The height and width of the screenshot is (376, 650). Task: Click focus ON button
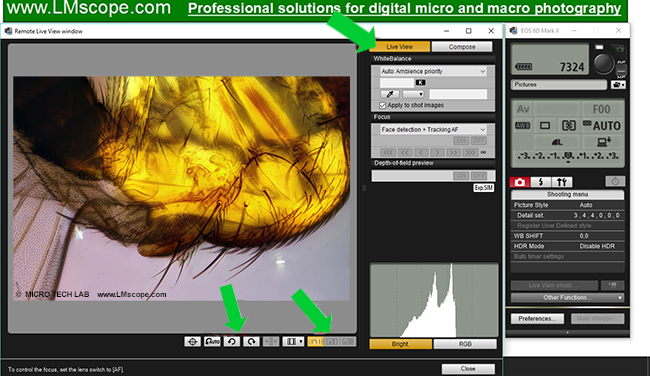point(461,141)
